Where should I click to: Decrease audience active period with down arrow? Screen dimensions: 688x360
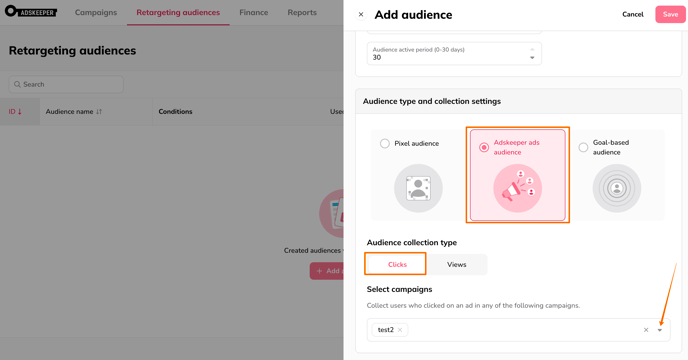[532, 58]
